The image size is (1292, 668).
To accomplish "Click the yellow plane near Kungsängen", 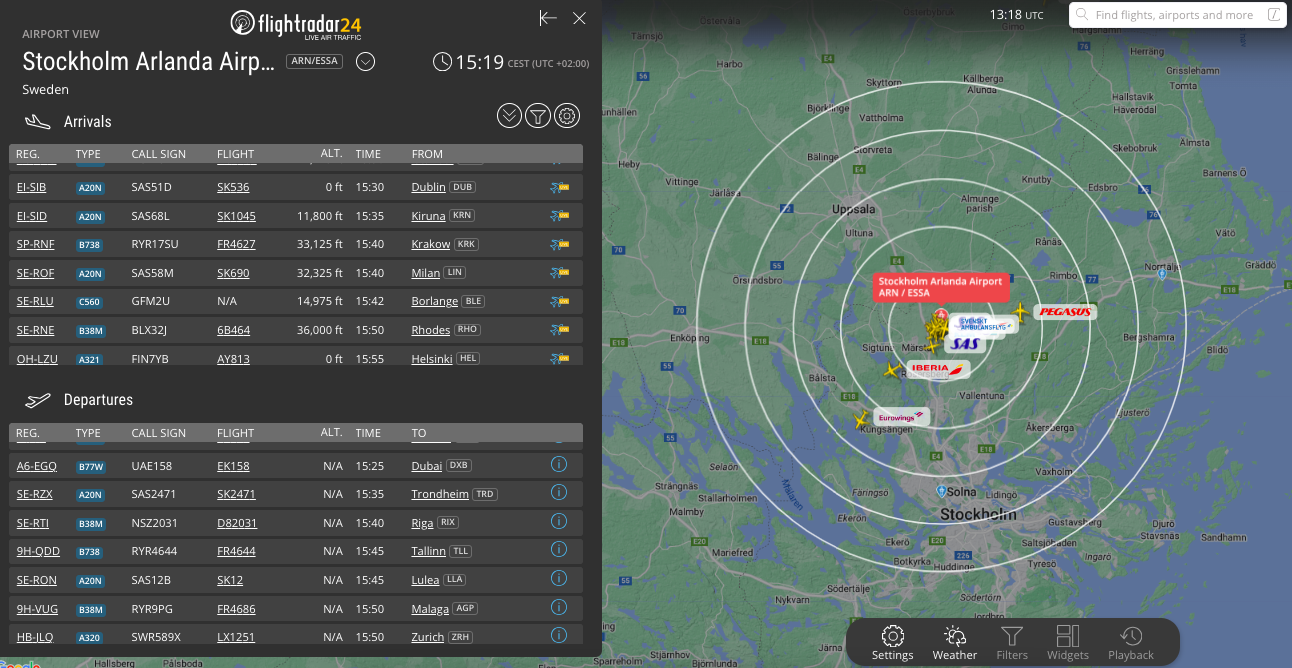I will click(860, 420).
